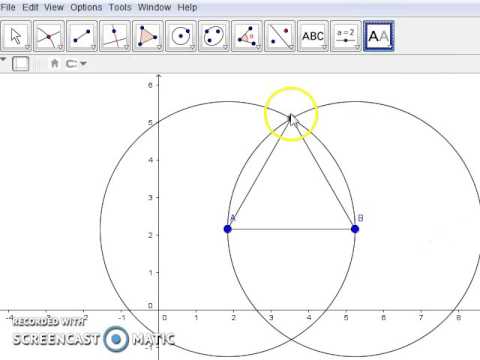This screenshot has width=480, height=360.
Task: Click the label of point B
Action: (360, 218)
